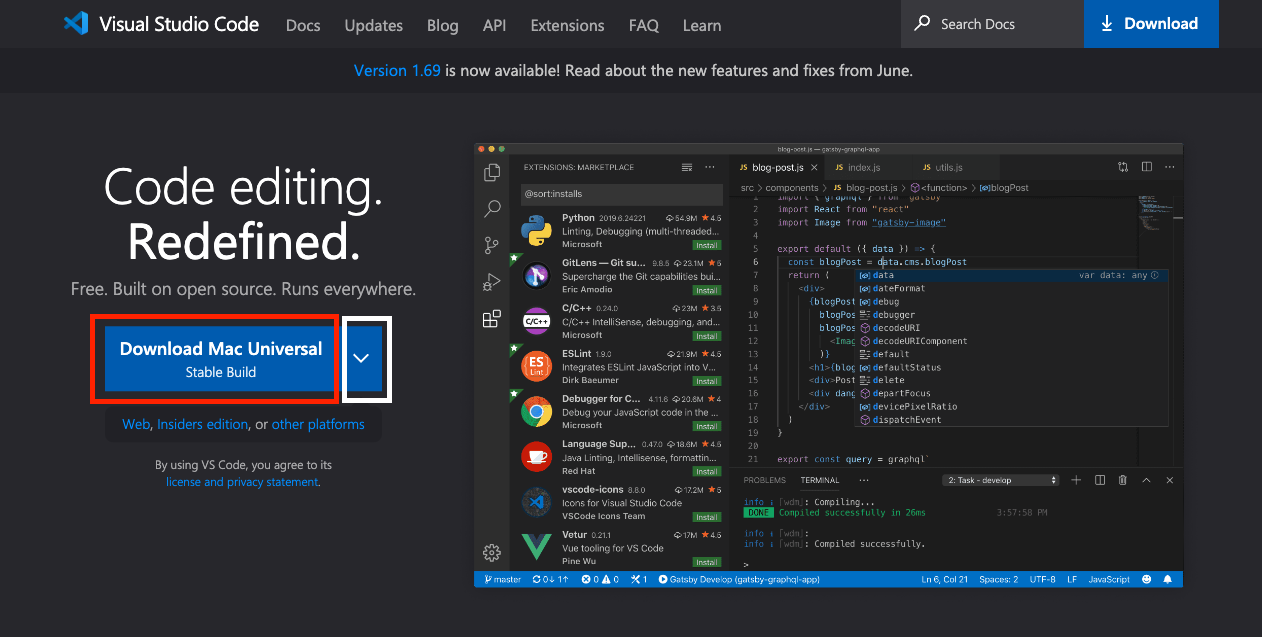Open the Docs page from the navigation bar
The height and width of the screenshot is (637, 1262).
pos(303,25)
